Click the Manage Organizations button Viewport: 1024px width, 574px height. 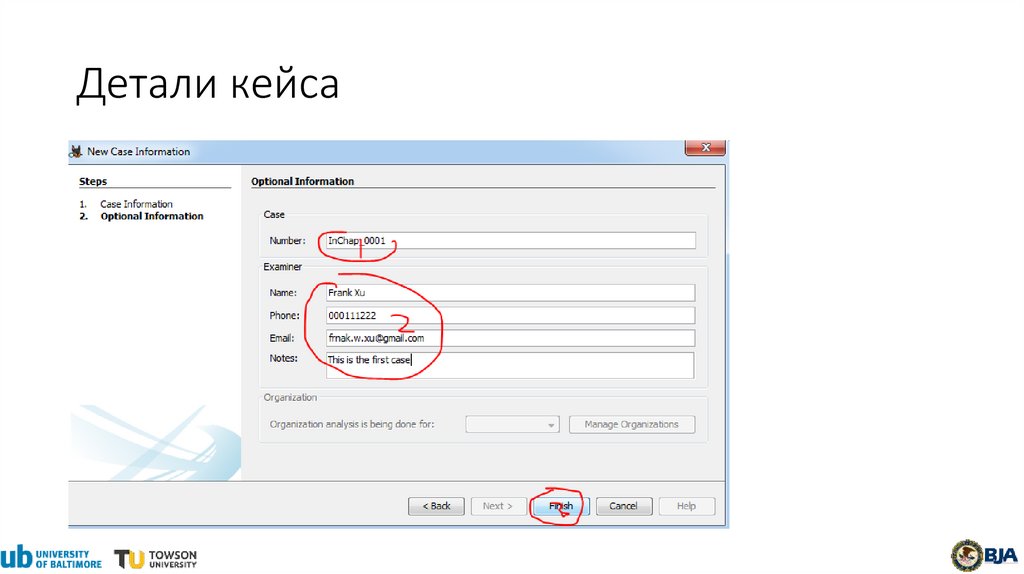coord(632,424)
